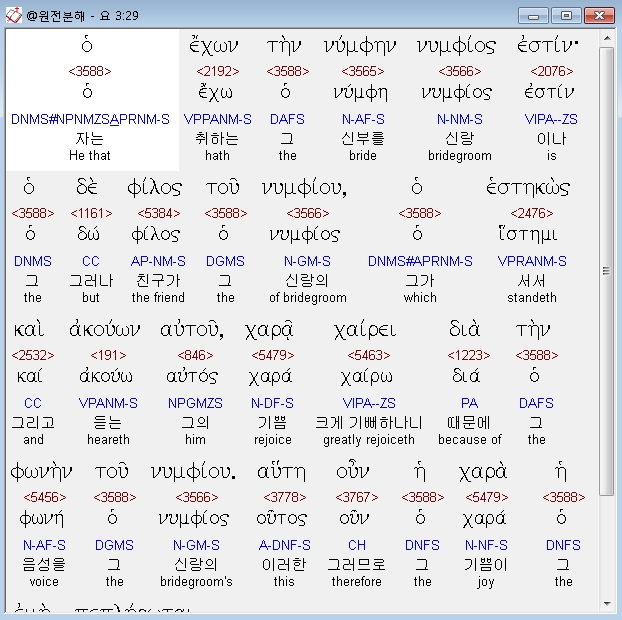This screenshot has width=622, height=620.
Task: Click the parsing code PA
Action: coord(469,403)
